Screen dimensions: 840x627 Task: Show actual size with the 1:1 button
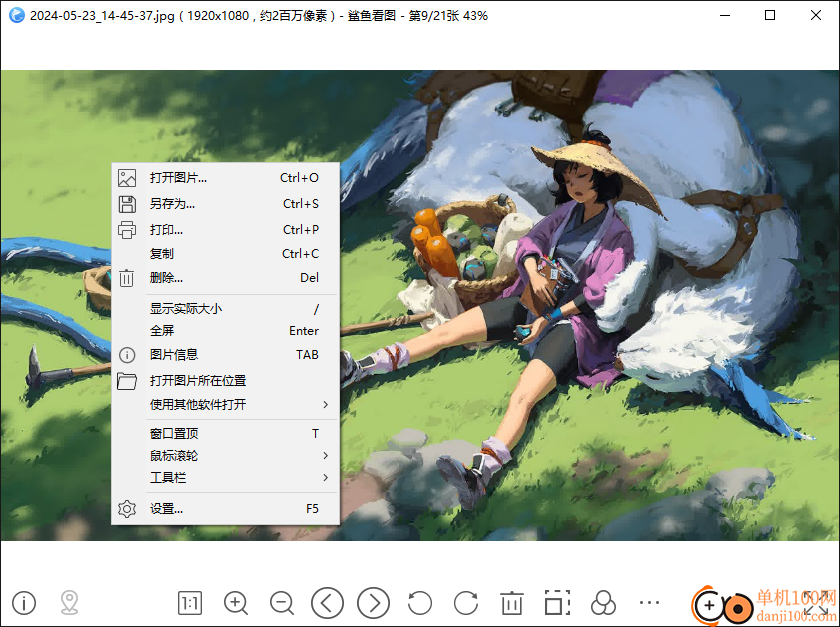(190, 603)
